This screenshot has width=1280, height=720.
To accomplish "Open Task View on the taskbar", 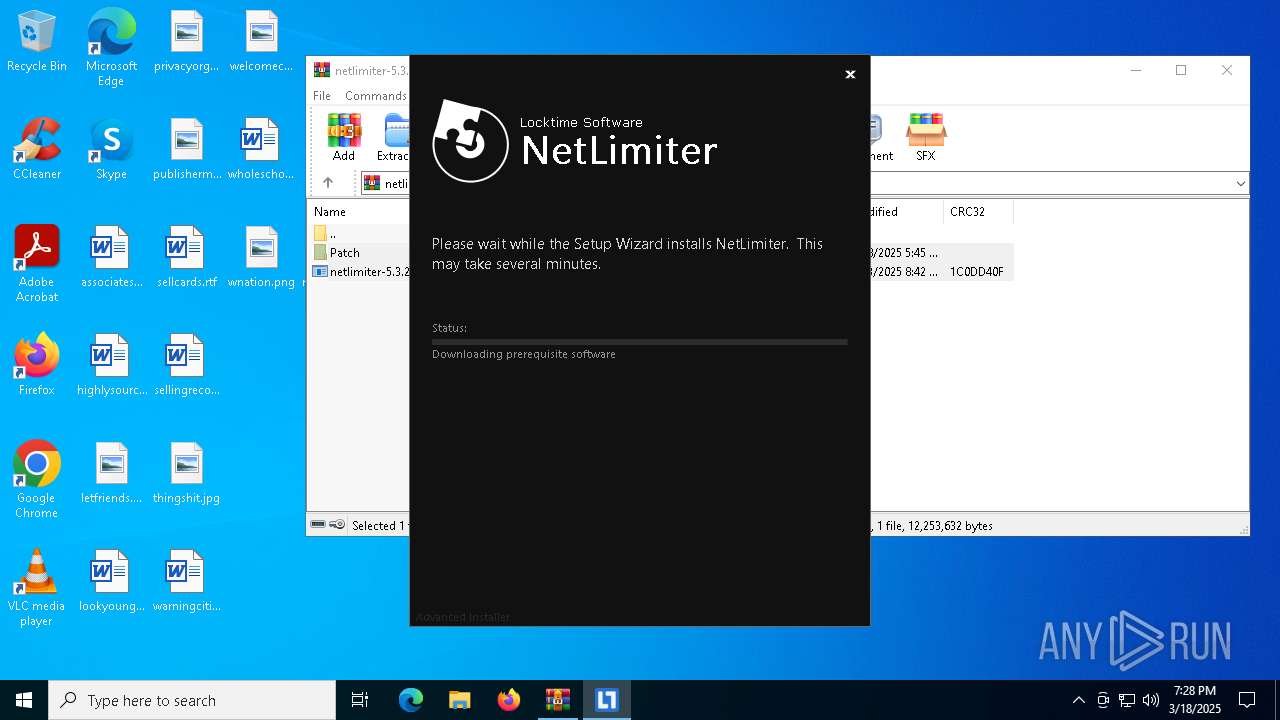I will 360,700.
